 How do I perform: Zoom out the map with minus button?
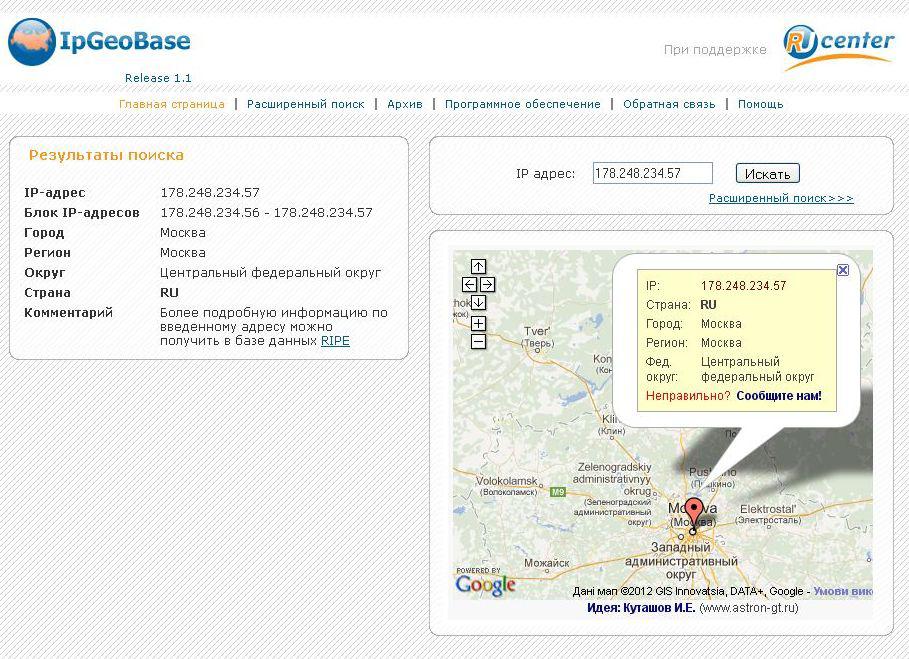[478, 341]
